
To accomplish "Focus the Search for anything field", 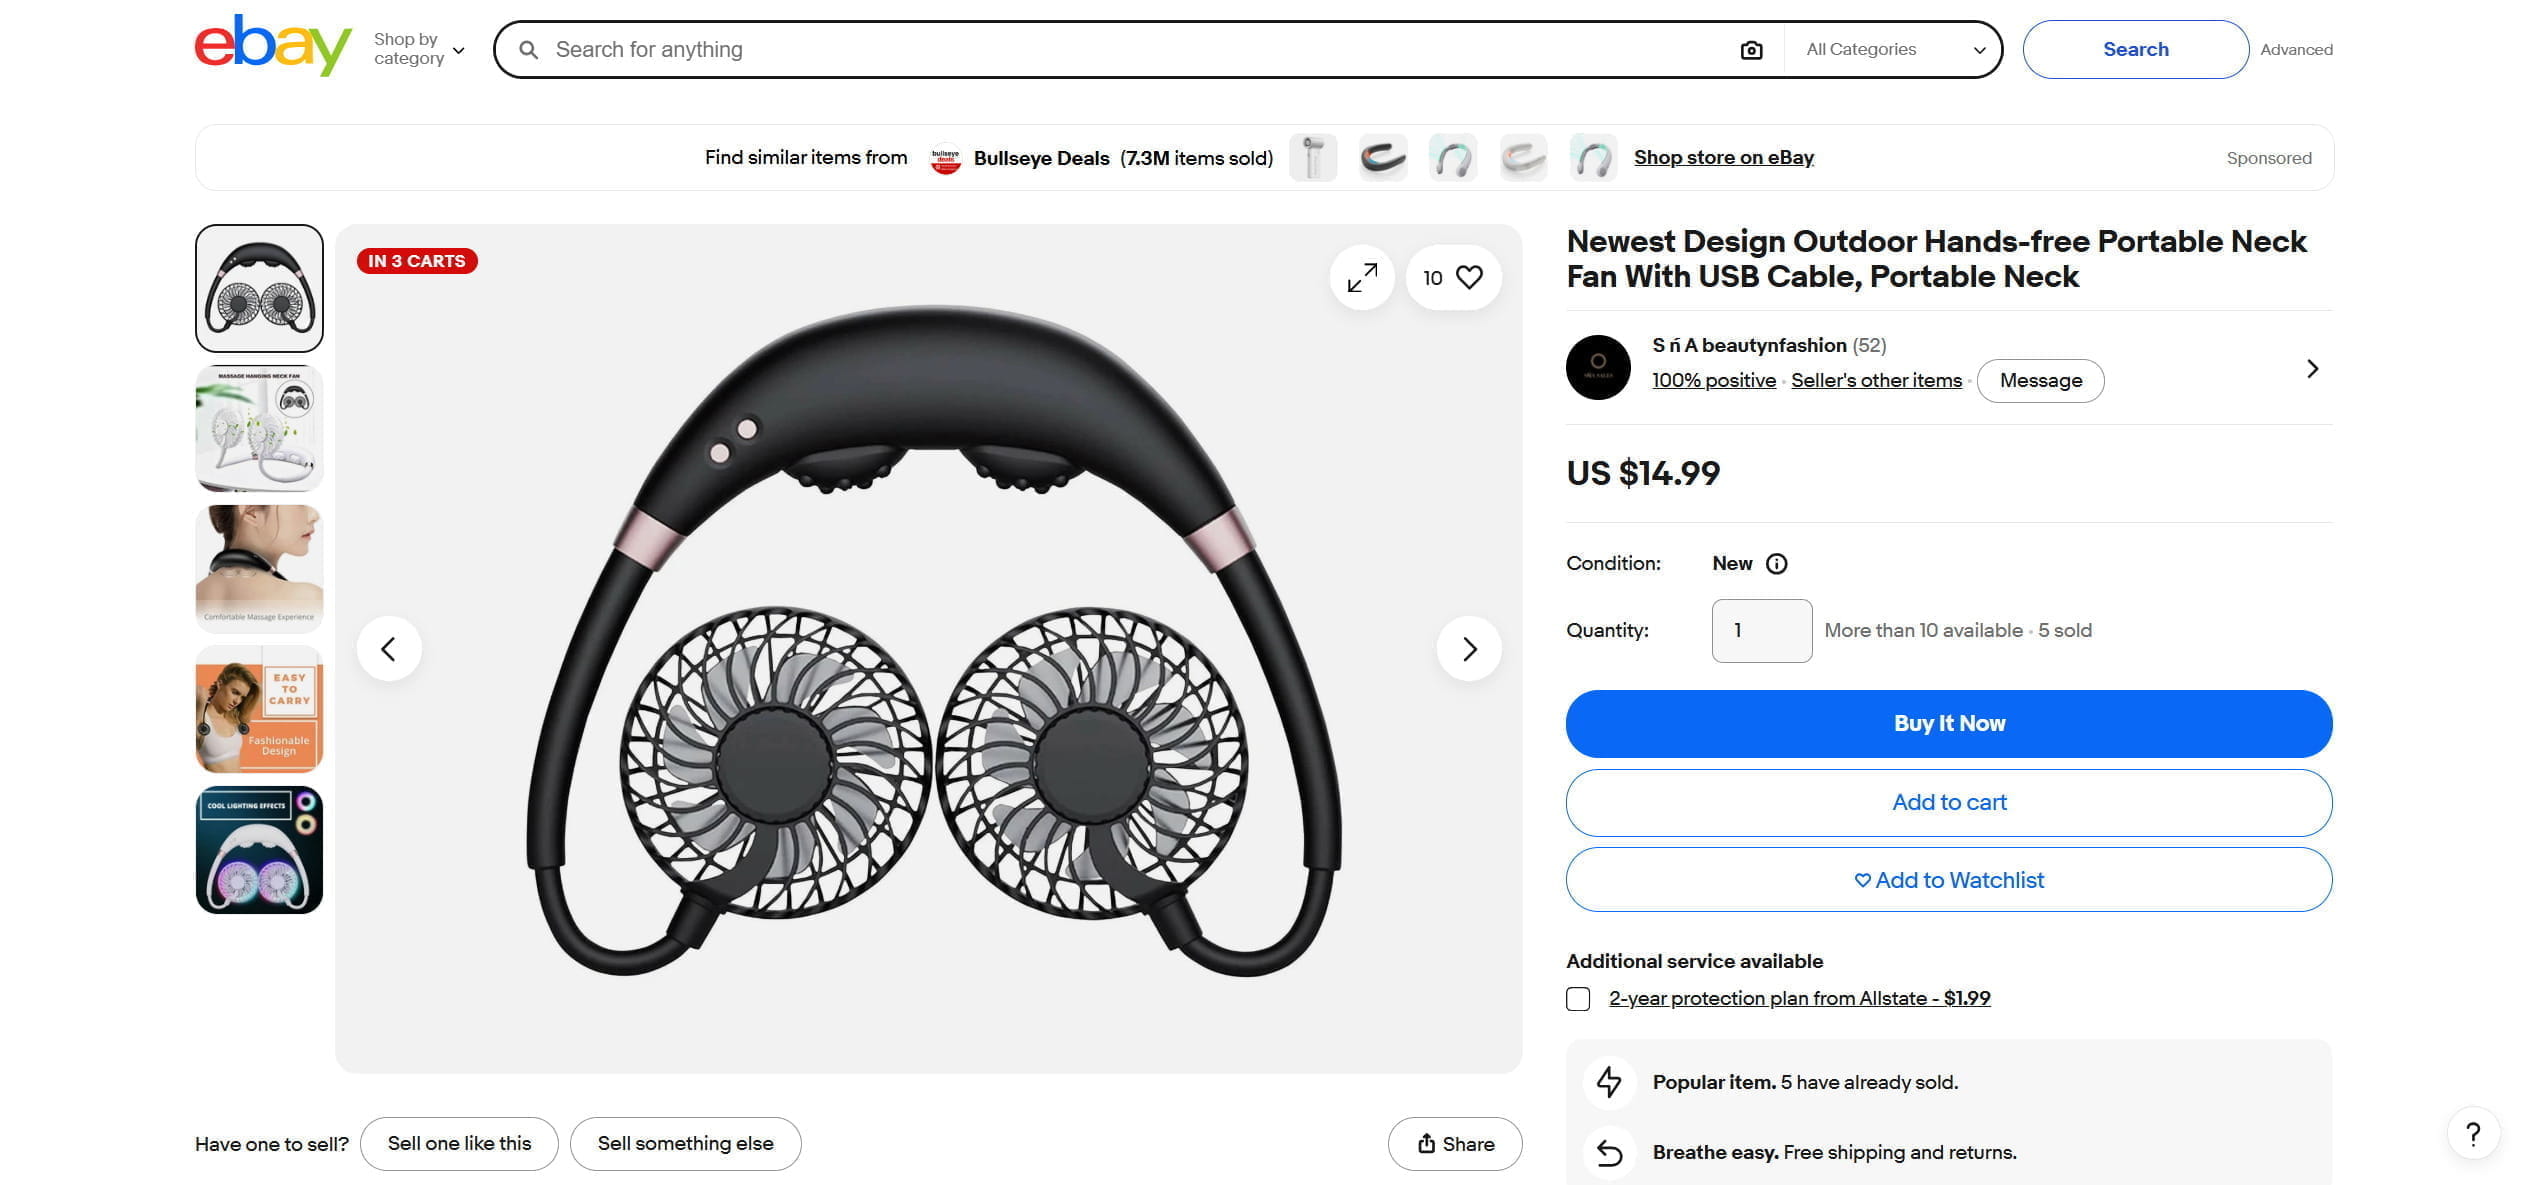I will click(x=1140, y=49).
